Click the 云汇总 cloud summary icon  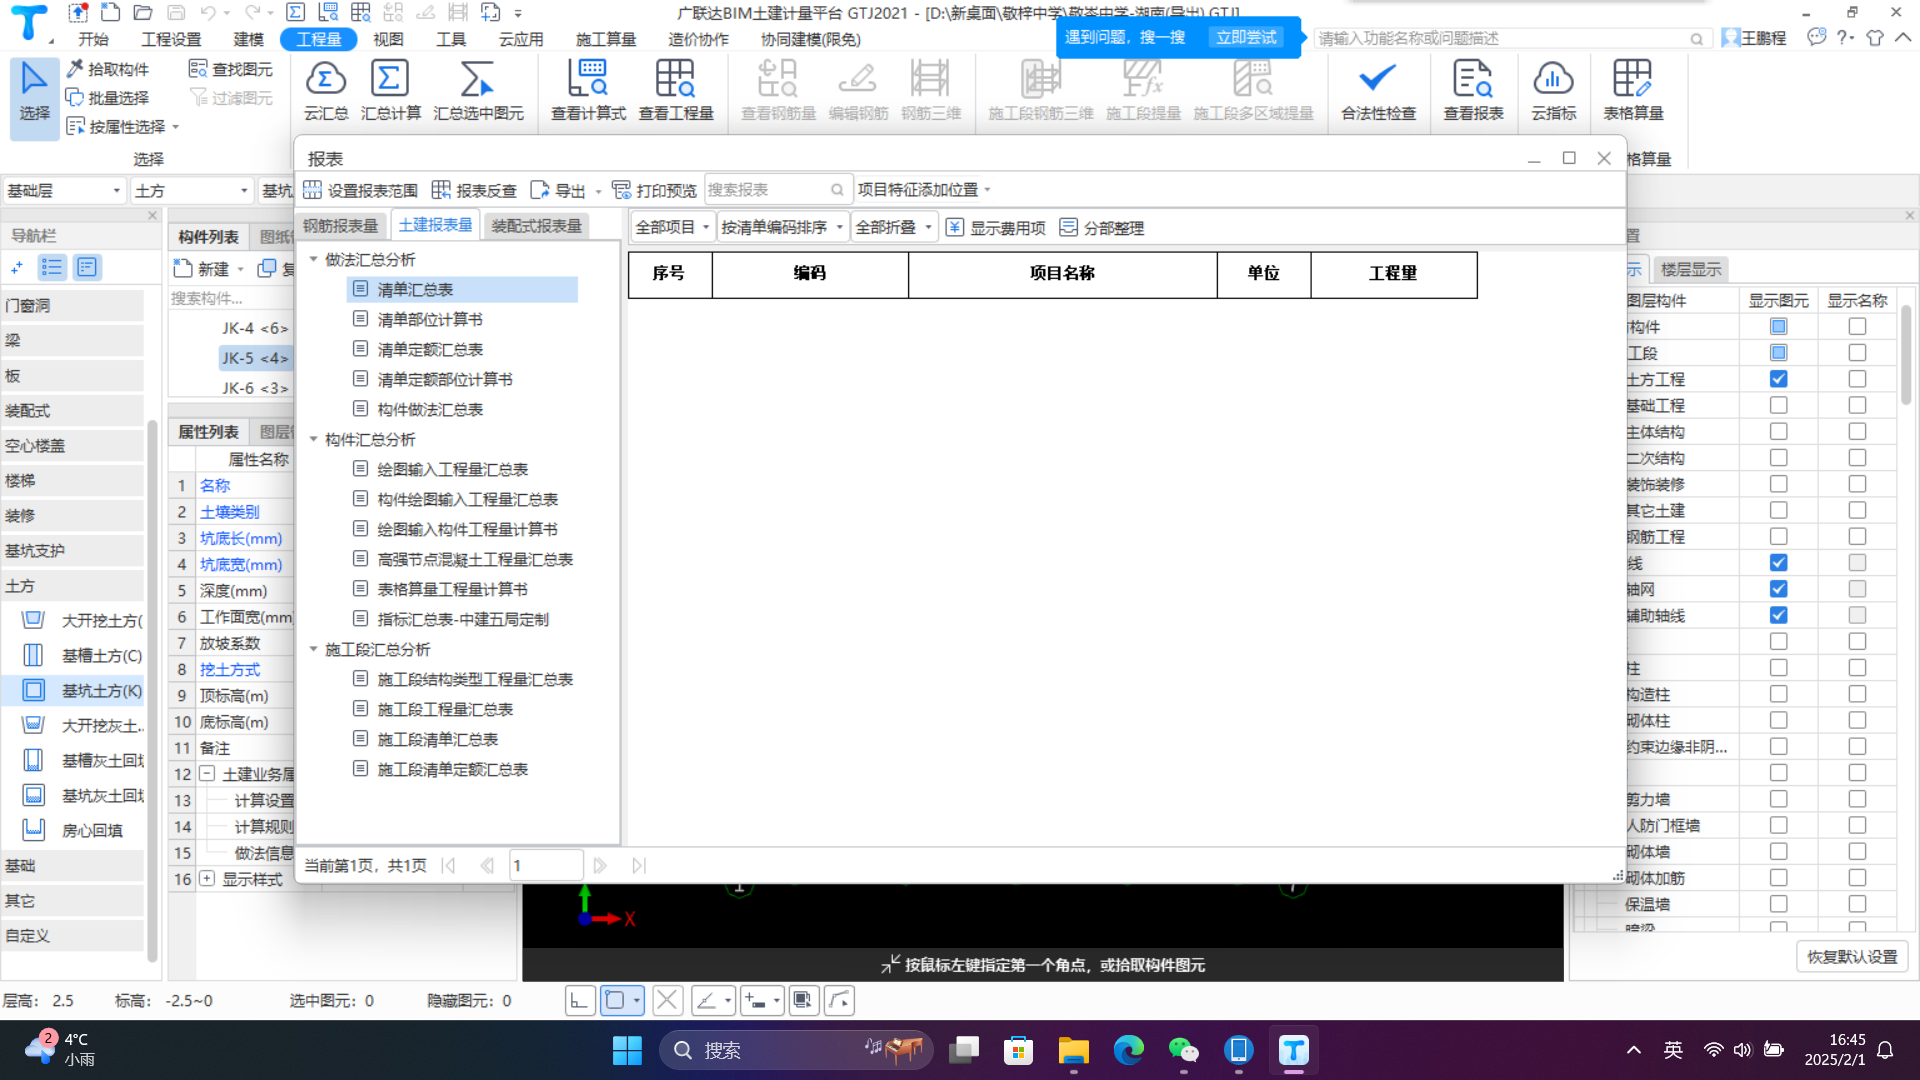[326, 90]
